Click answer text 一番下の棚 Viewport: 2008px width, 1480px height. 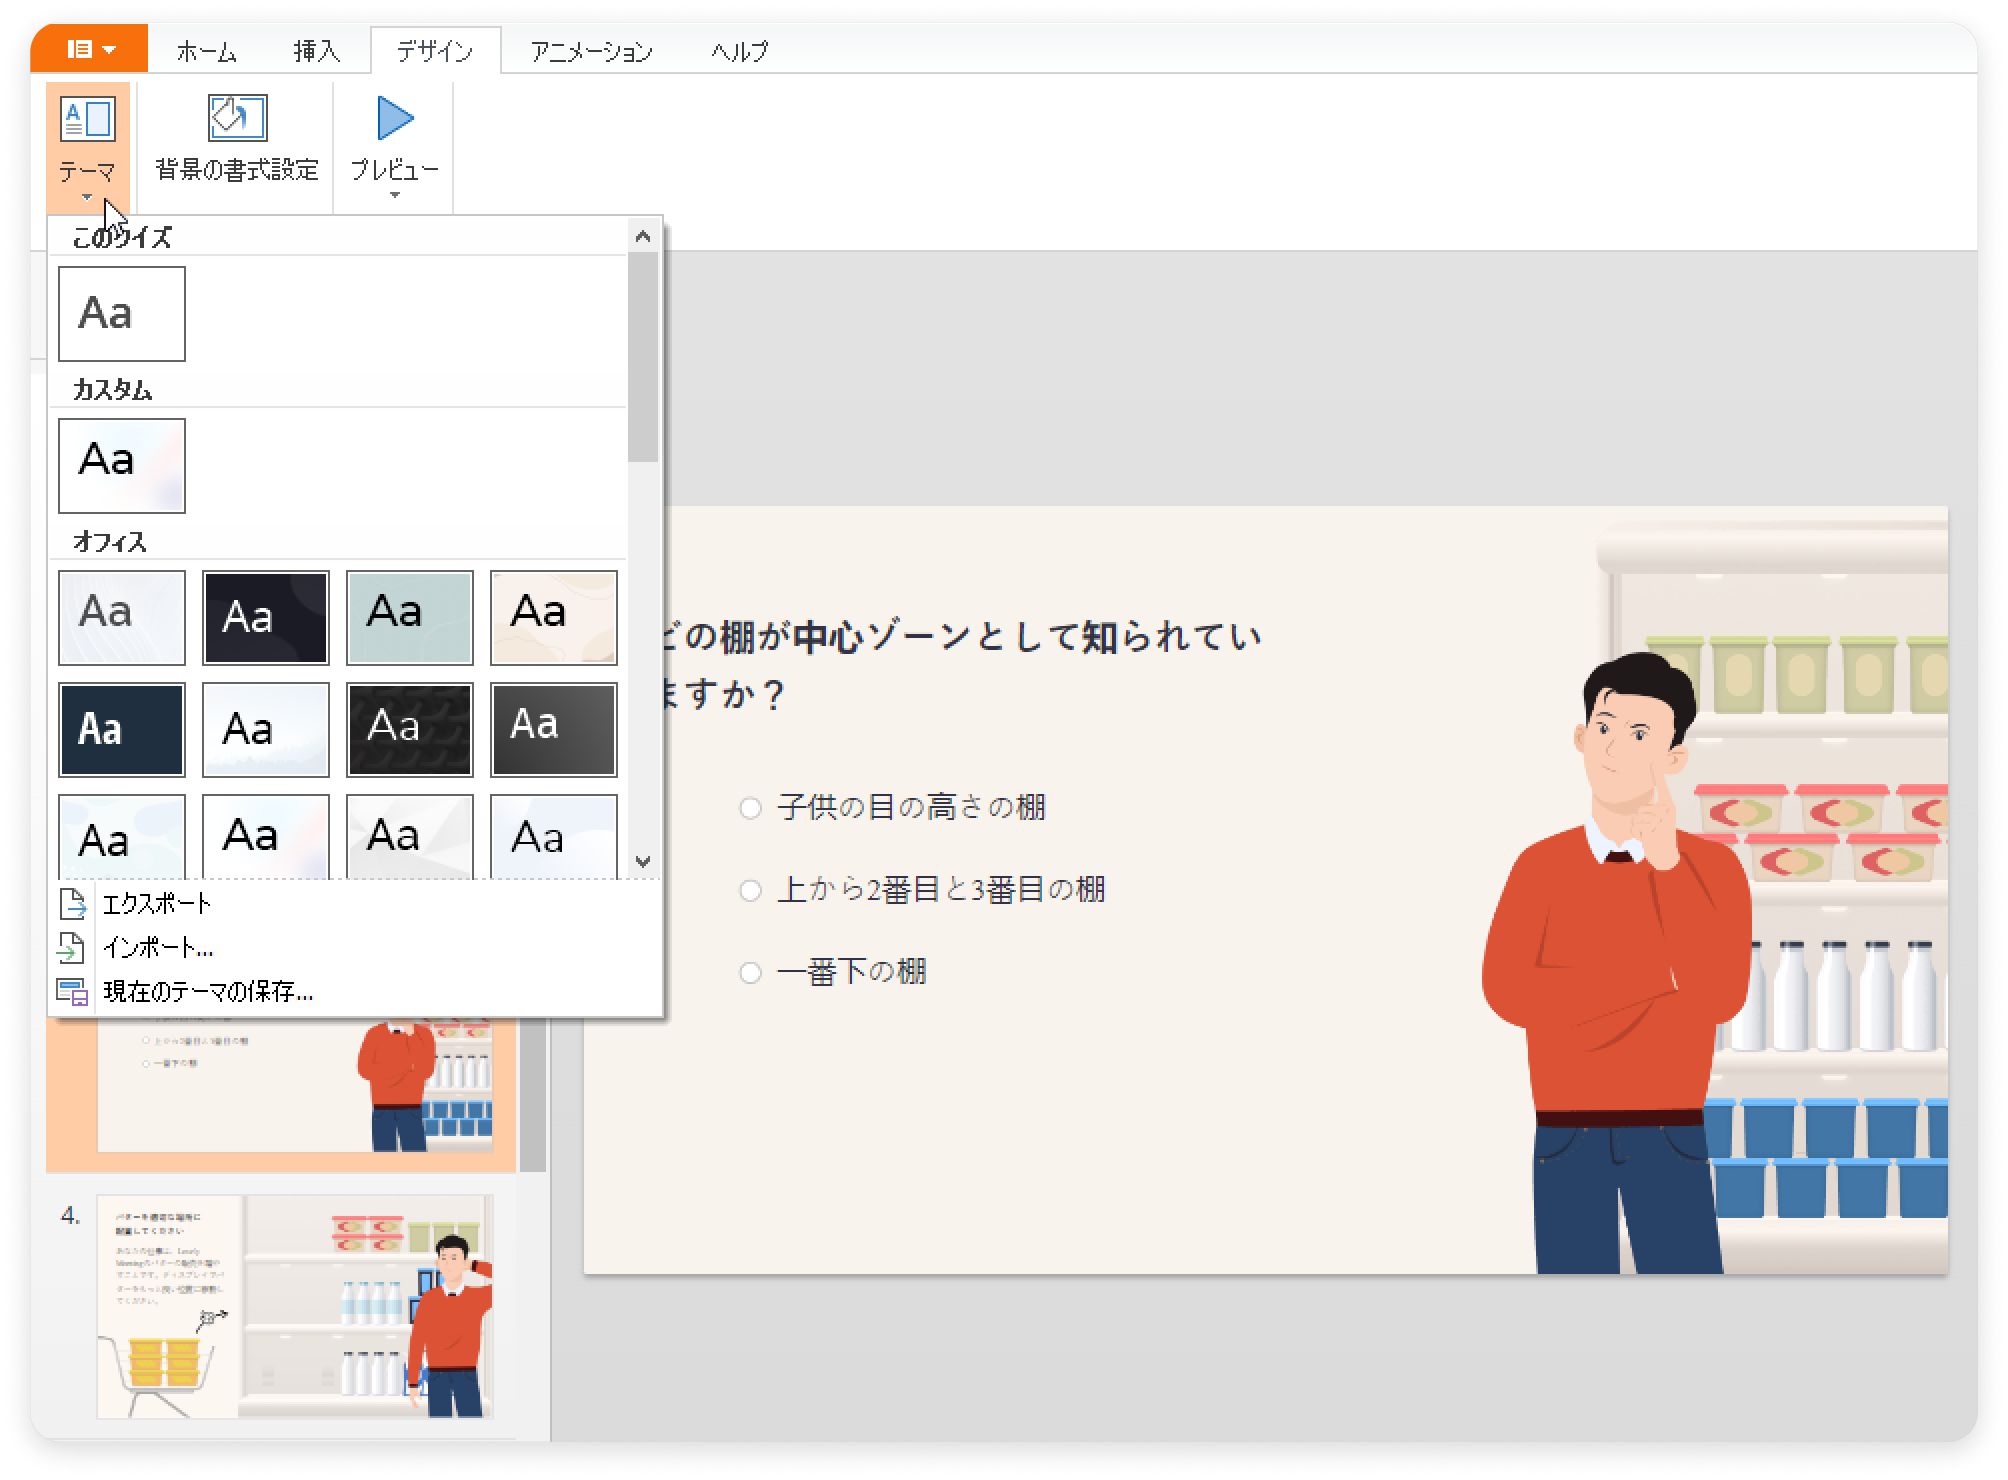[x=852, y=971]
